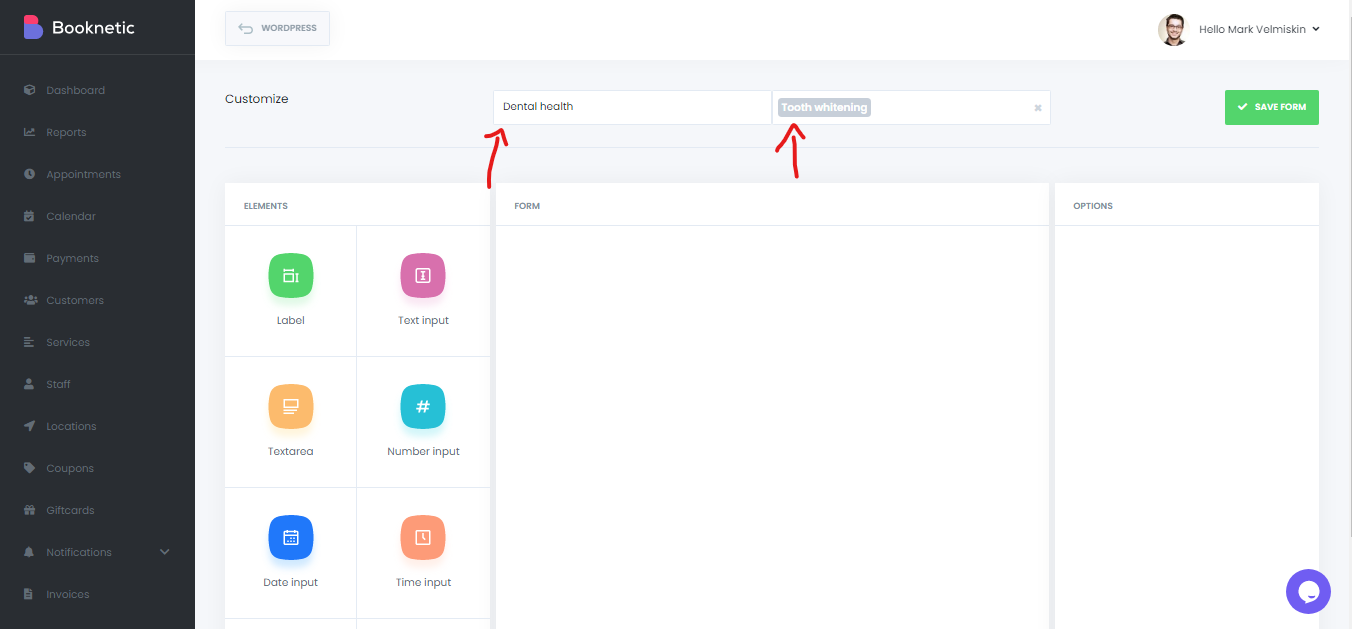Click the Locations arrow icon

tap(29, 426)
